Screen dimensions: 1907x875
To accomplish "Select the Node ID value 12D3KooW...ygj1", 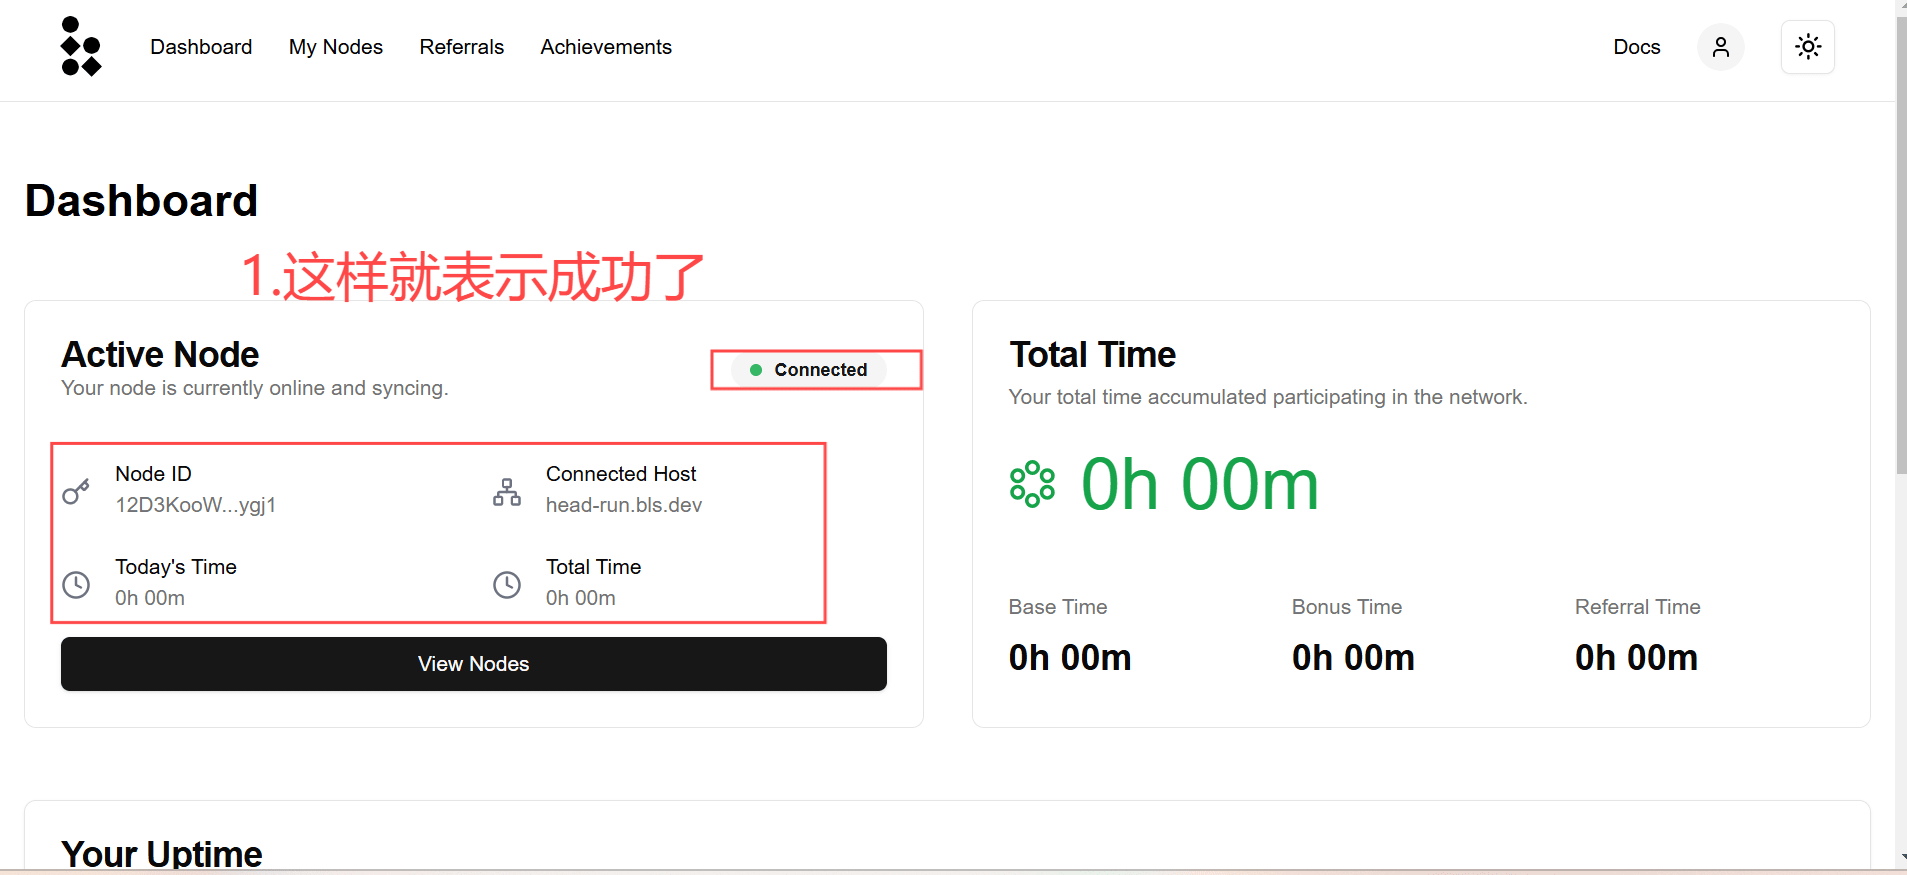I will pyautogui.click(x=195, y=505).
